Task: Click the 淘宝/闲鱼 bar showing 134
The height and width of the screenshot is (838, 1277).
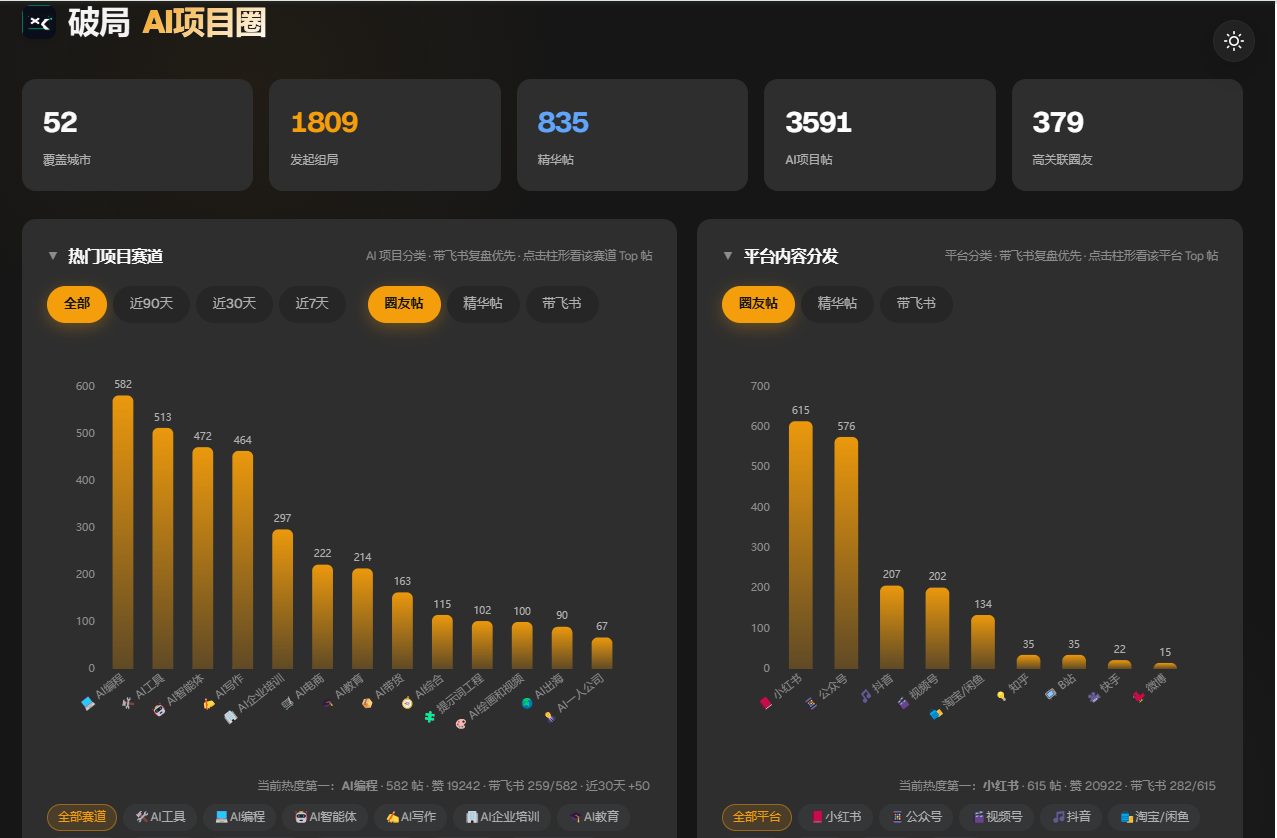Action: (983, 642)
